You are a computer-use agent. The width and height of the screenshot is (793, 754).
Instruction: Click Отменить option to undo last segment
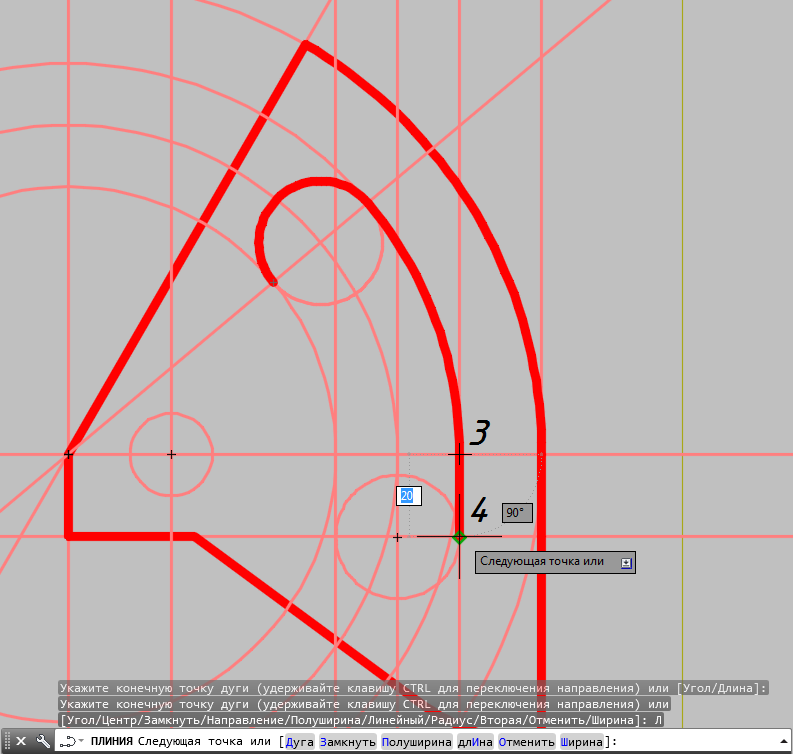coord(526,742)
